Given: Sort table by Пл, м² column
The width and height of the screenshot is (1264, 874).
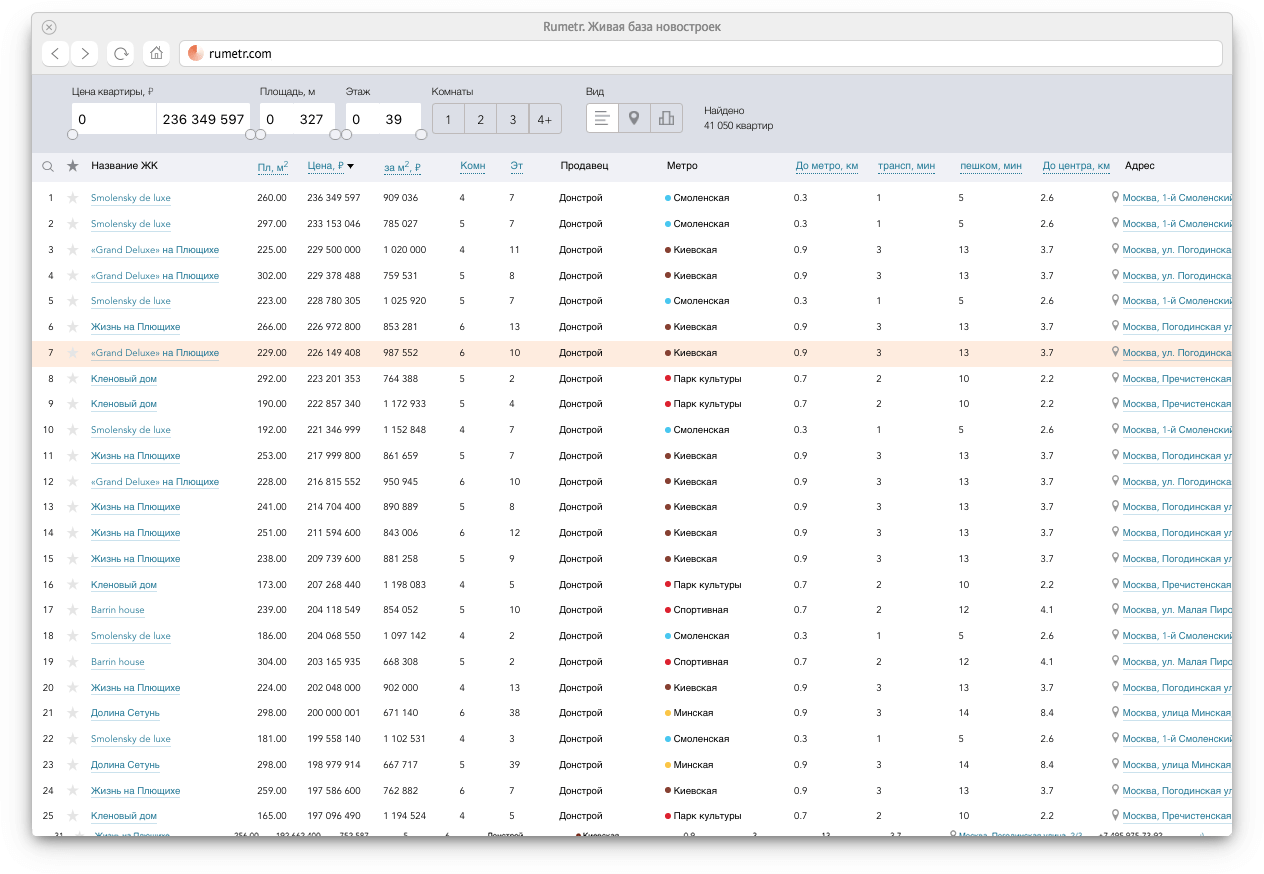Looking at the screenshot, I should 272,166.
